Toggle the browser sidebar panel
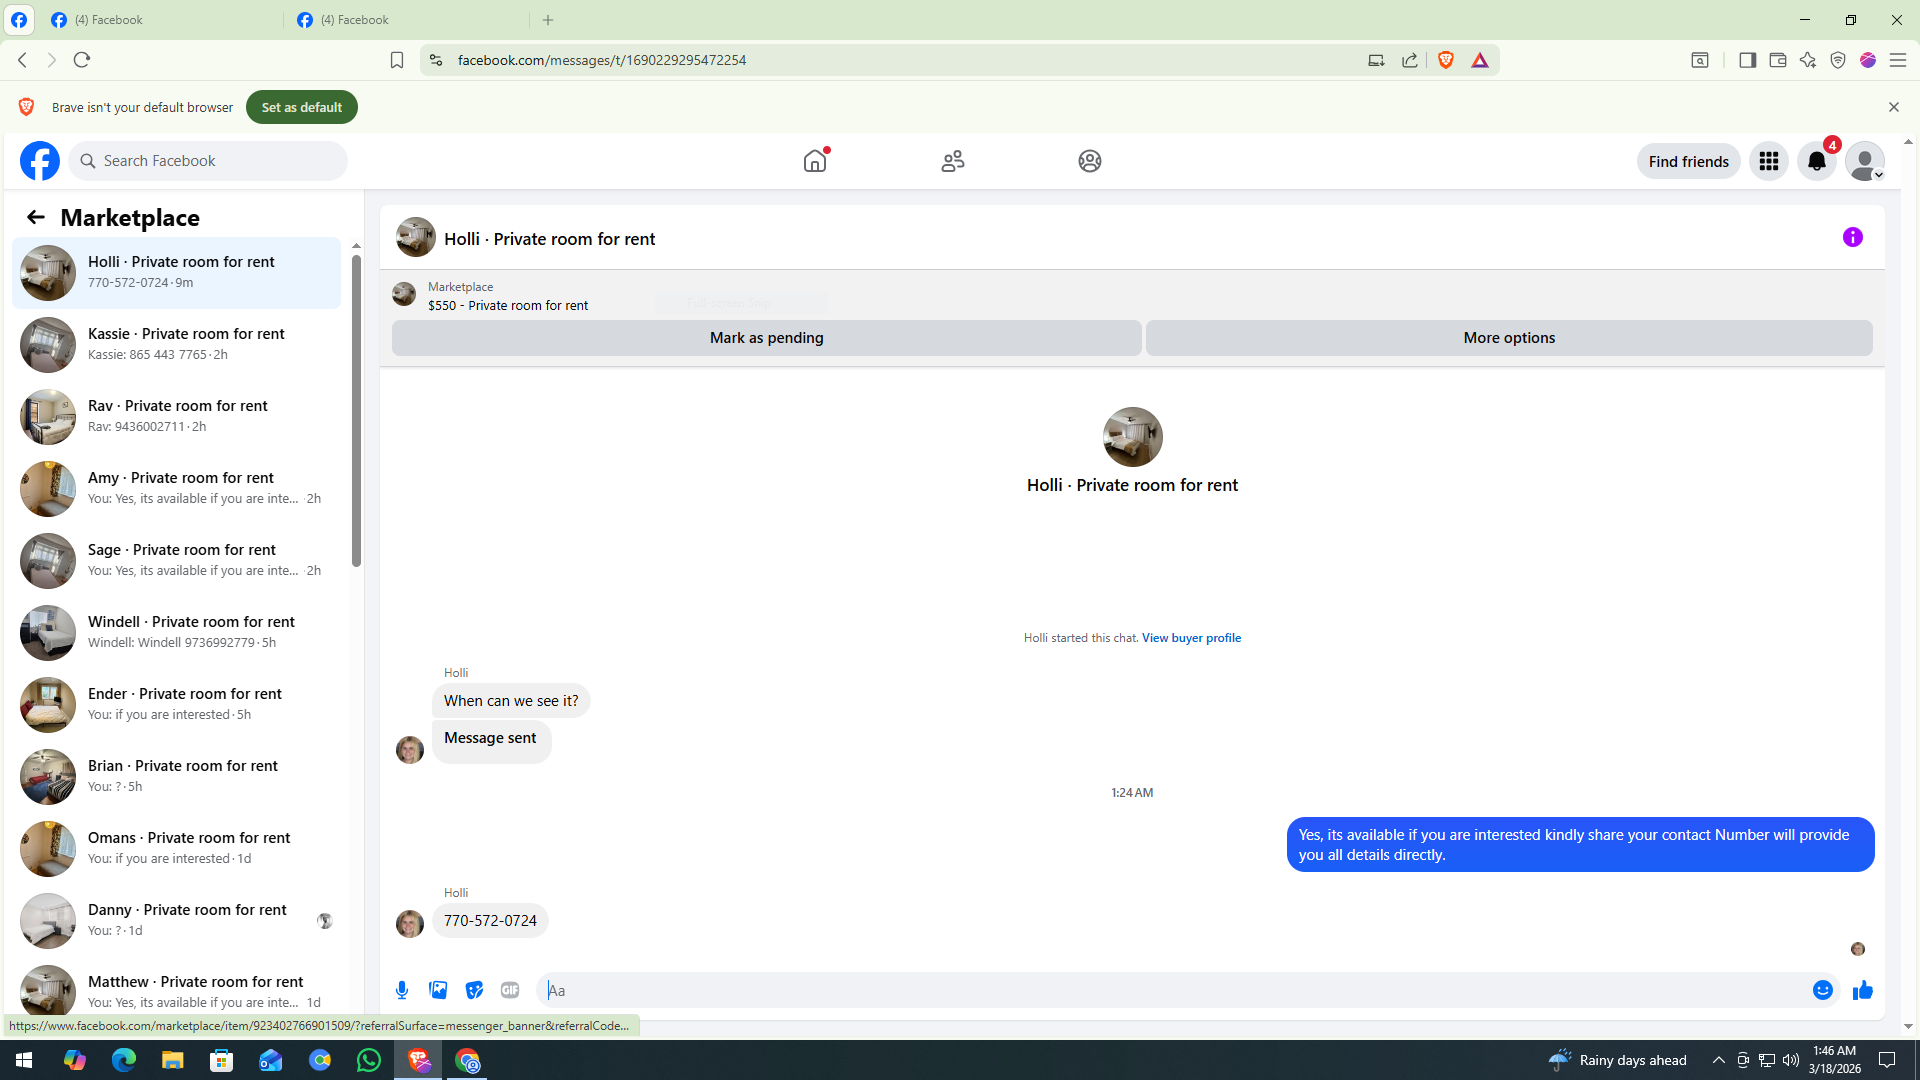Image resolution: width=1920 pixels, height=1080 pixels. coord(1747,60)
